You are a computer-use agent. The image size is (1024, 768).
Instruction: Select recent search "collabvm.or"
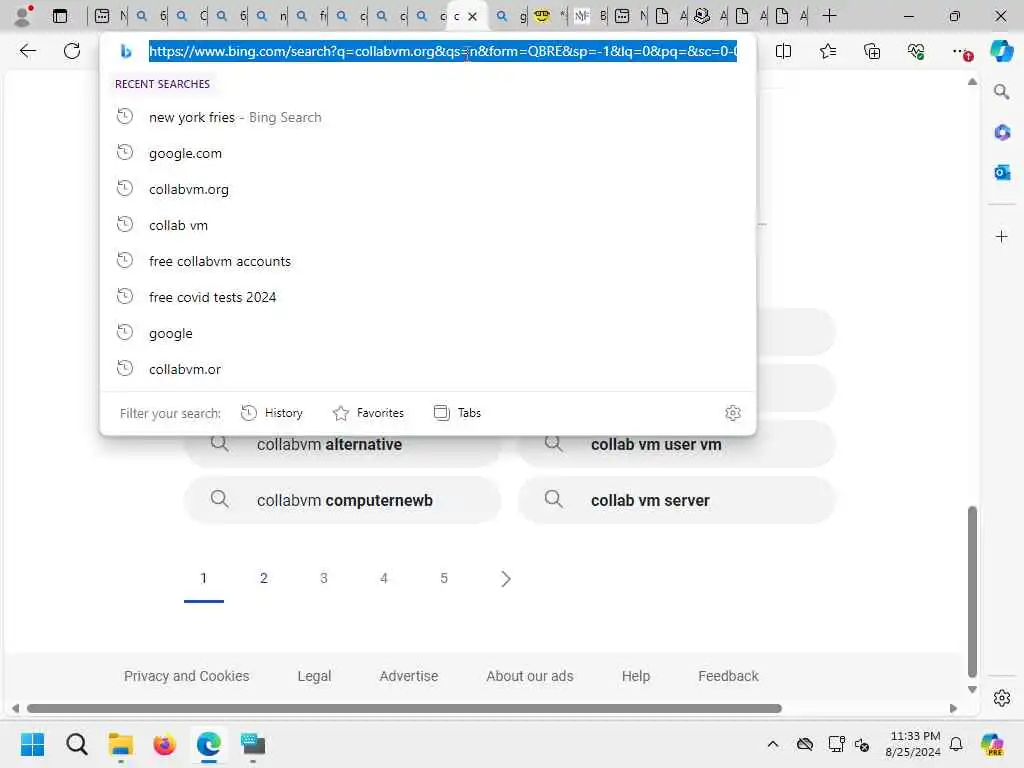coord(428,369)
